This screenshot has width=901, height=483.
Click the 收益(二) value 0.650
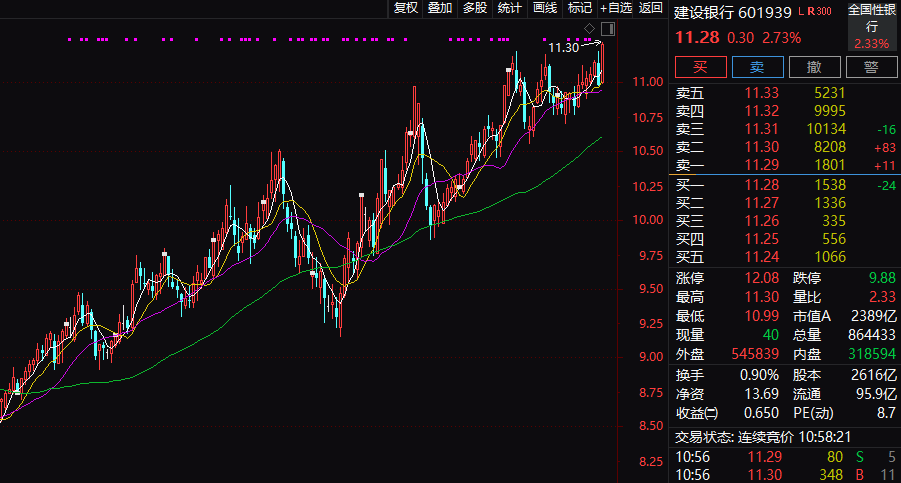click(761, 414)
